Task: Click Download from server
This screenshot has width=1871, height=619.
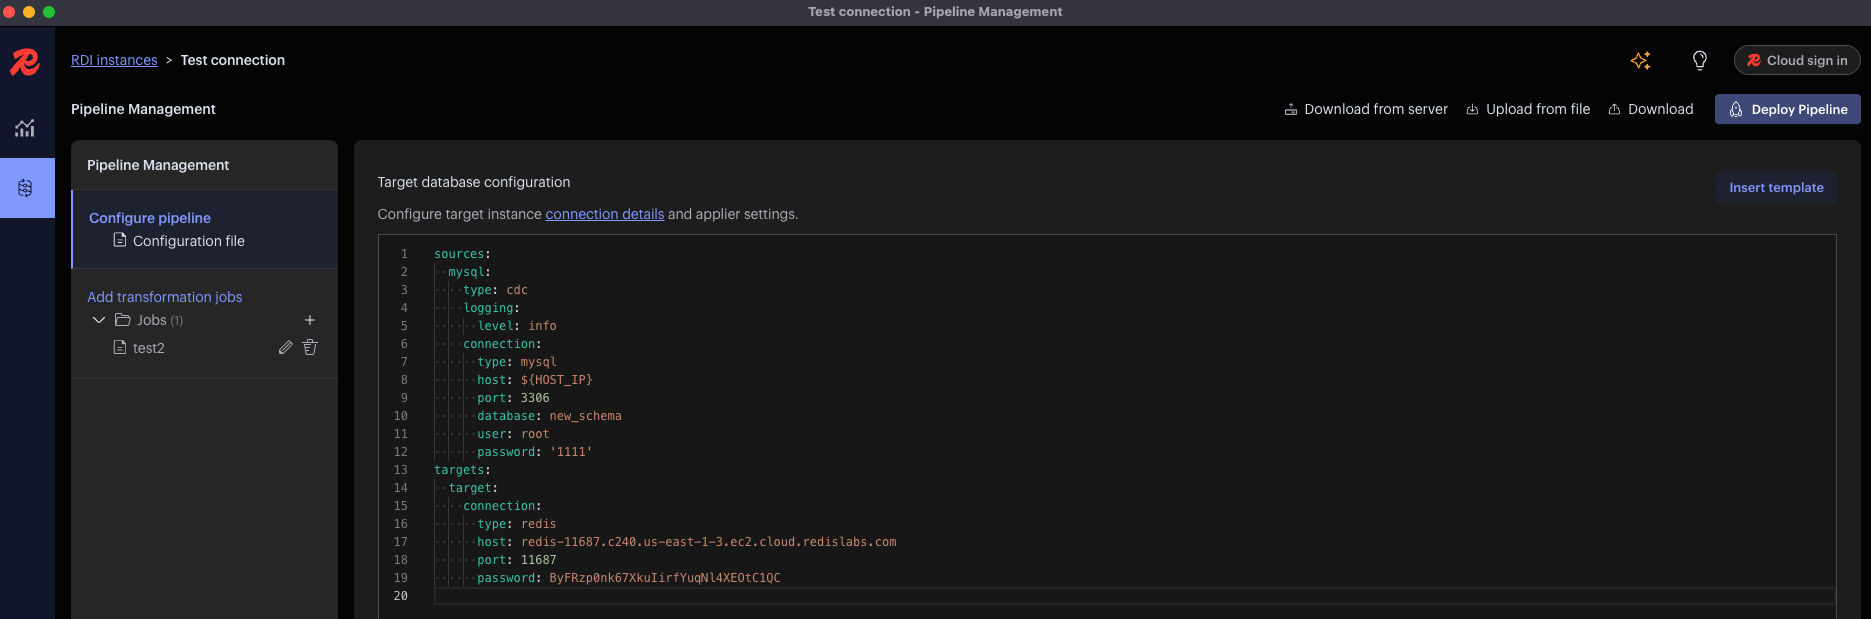Action: coord(1366,109)
